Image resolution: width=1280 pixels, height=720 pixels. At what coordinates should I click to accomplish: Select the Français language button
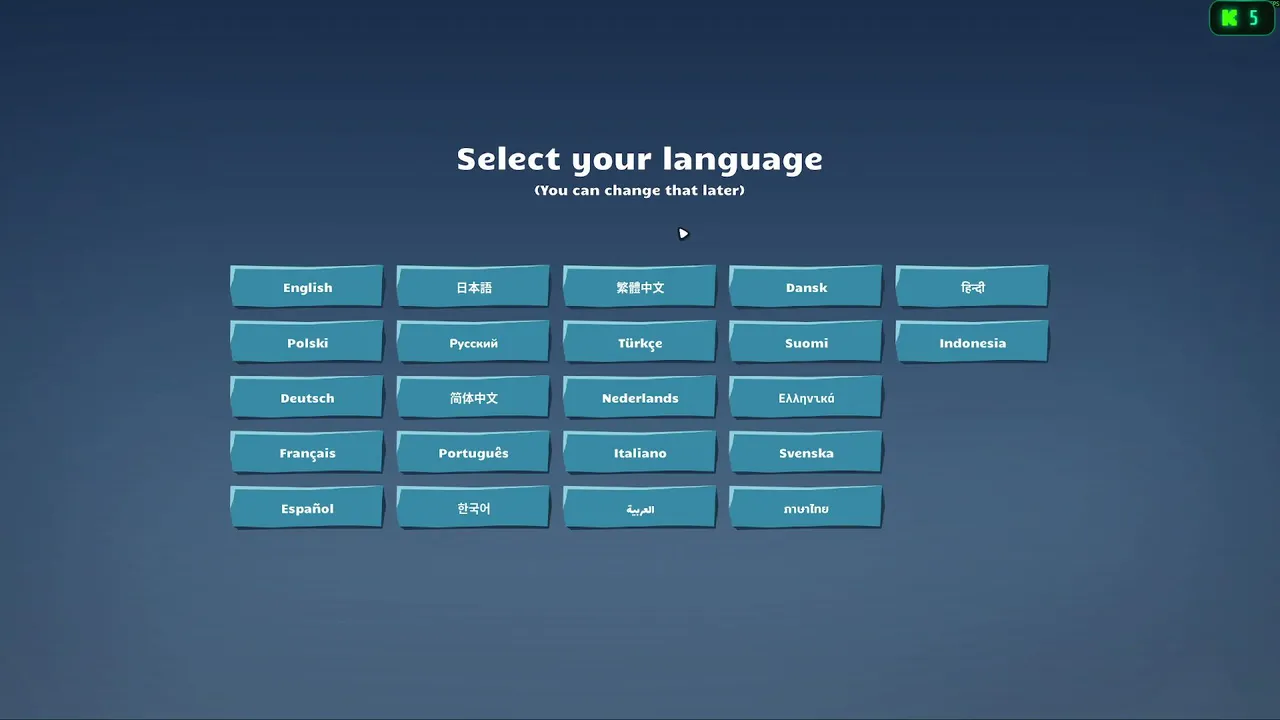[307, 453]
